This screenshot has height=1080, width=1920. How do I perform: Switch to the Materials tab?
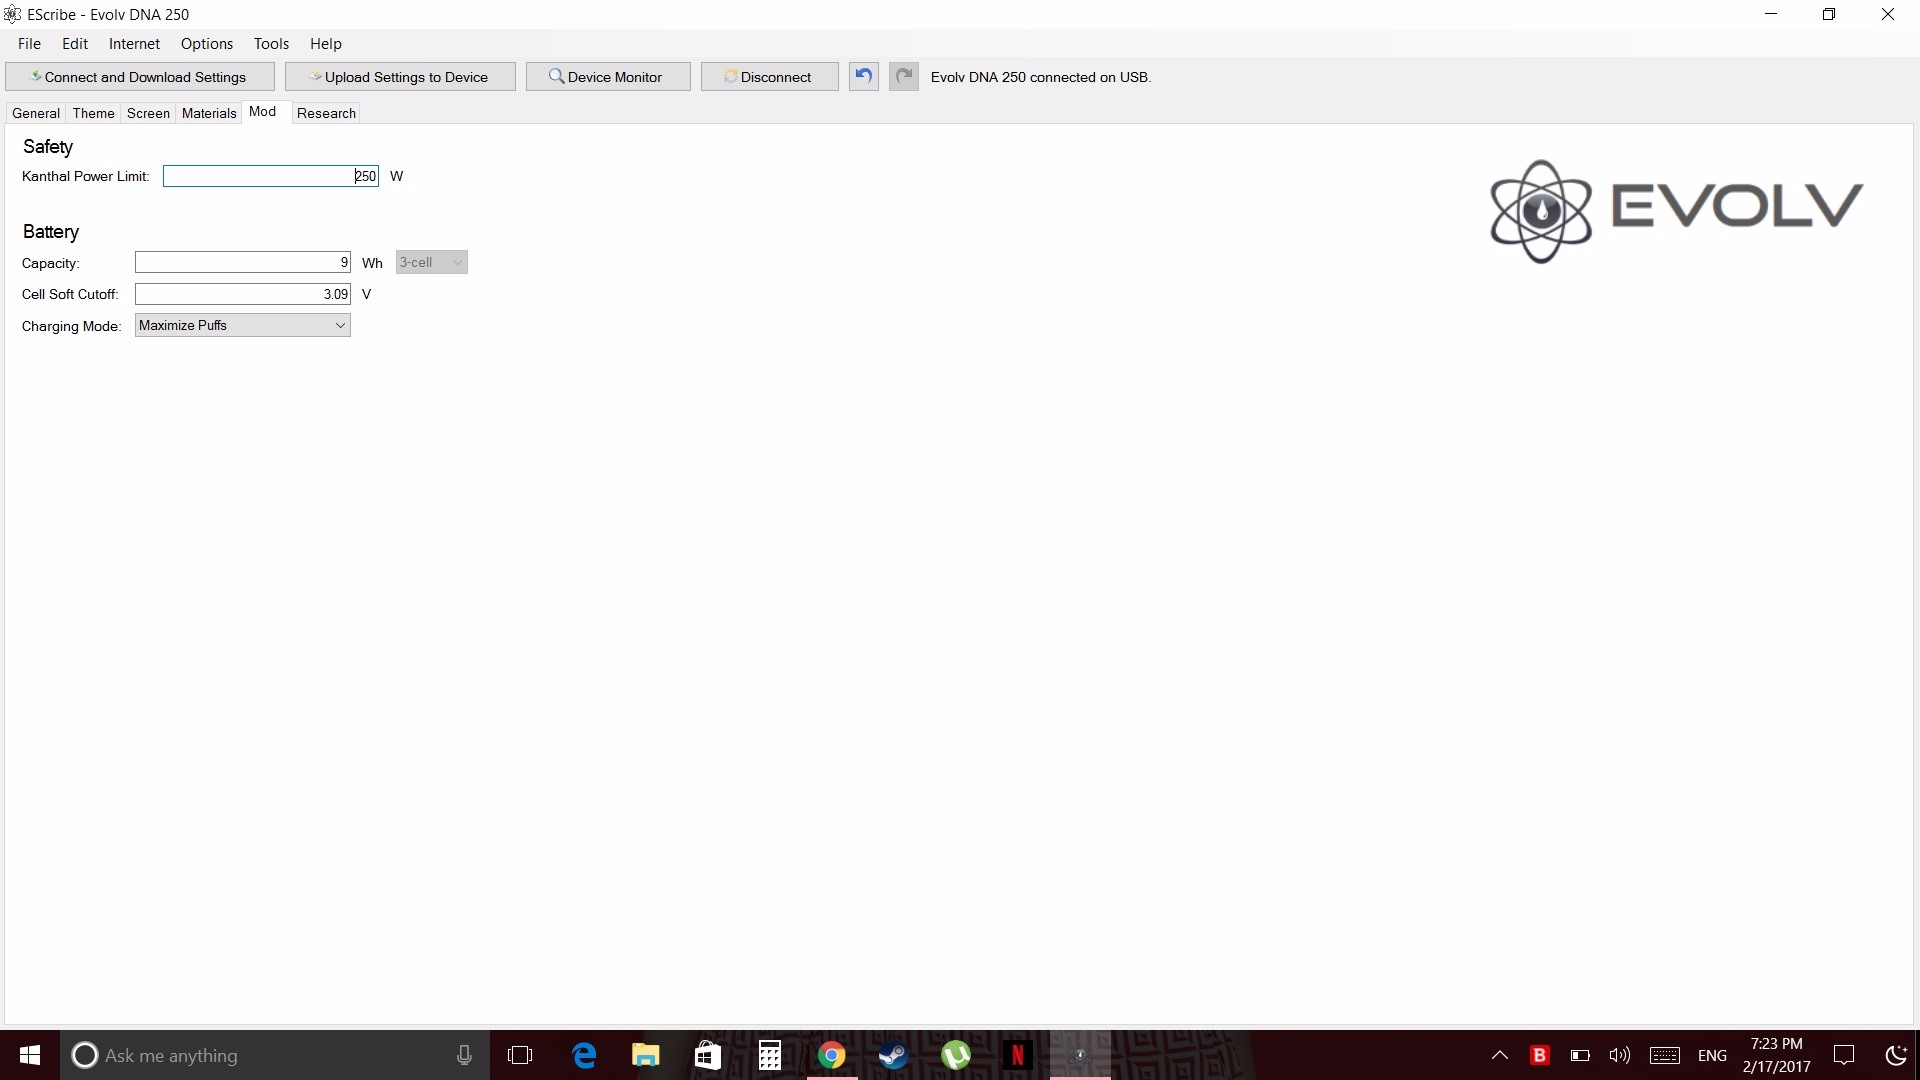209,113
